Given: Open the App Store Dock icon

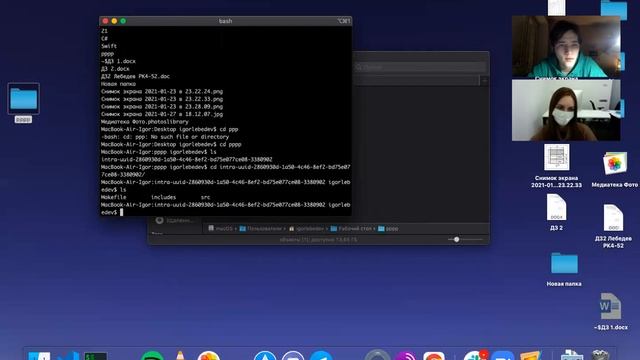Looking at the screenshot, I should 265,356.
